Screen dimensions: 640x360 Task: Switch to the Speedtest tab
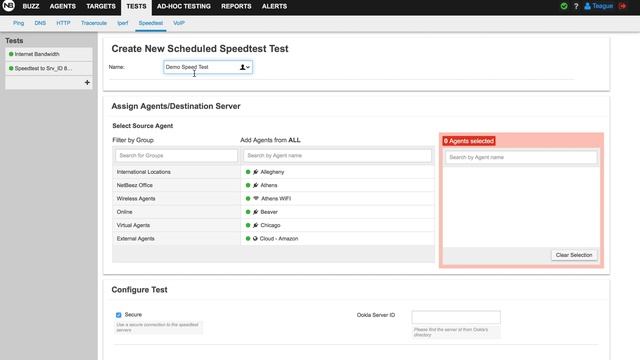click(x=151, y=23)
